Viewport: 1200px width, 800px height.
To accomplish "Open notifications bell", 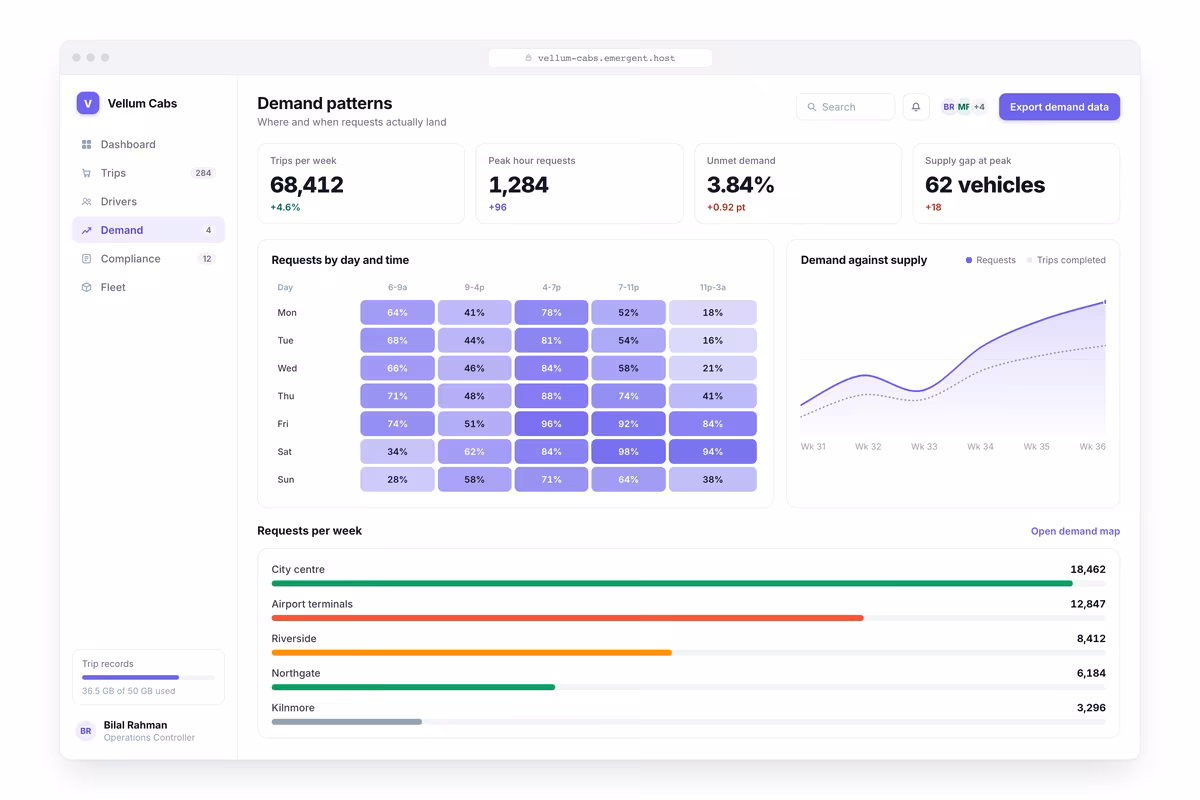I will click(916, 107).
